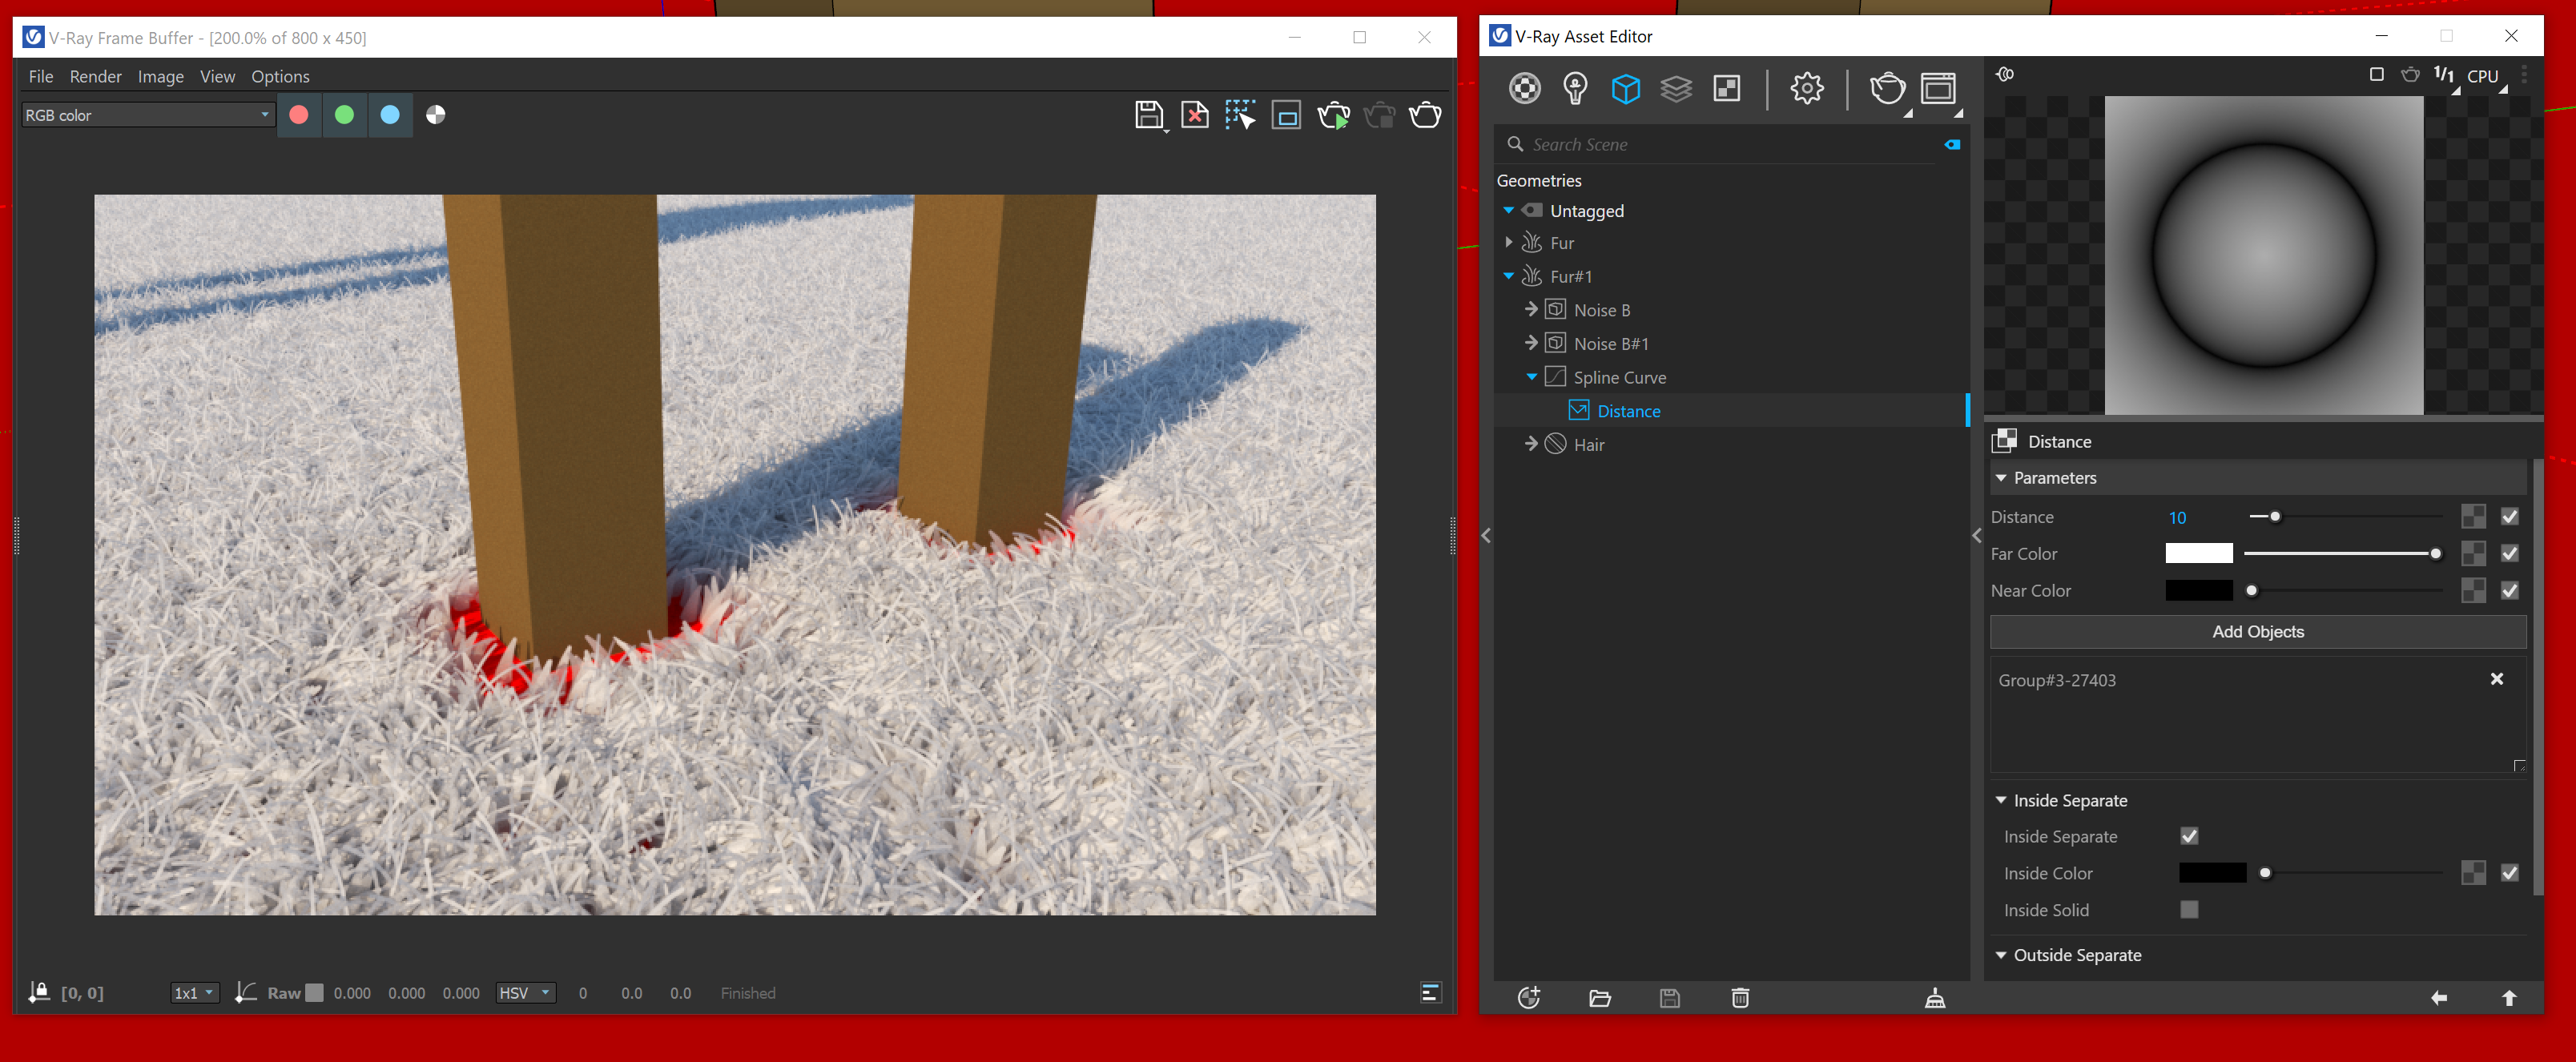Open Frame Buffer corrections panel icon
Image resolution: width=2576 pixels, height=1062 pixels.
(1431, 992)
